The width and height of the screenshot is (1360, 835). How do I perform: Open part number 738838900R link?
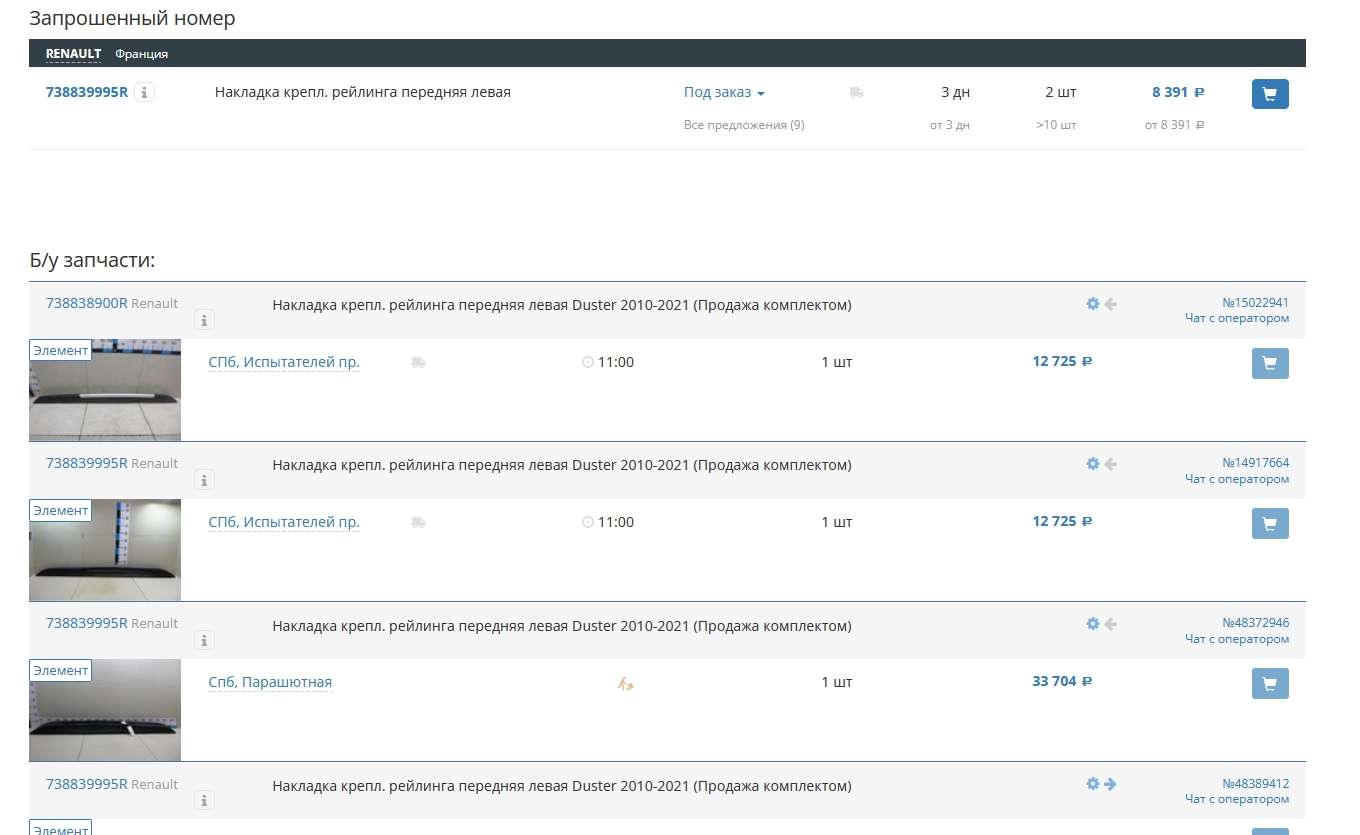tap(87, 303)
